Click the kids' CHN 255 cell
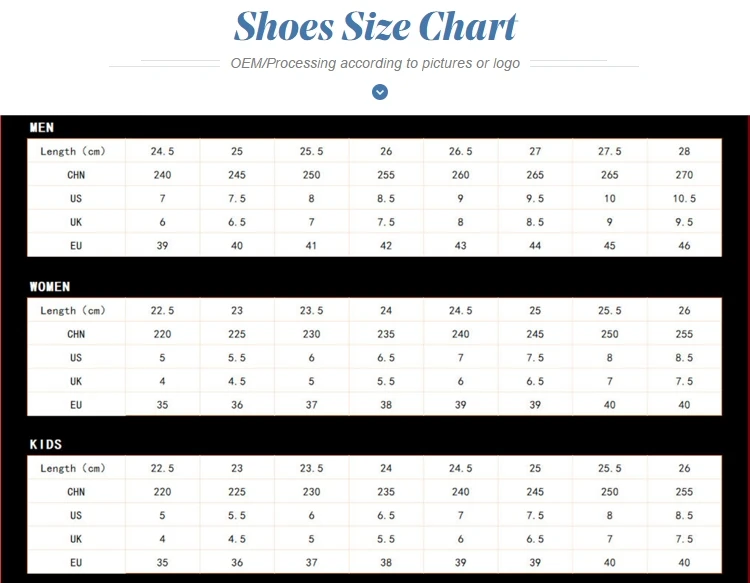750x583 pixels. 684,492
